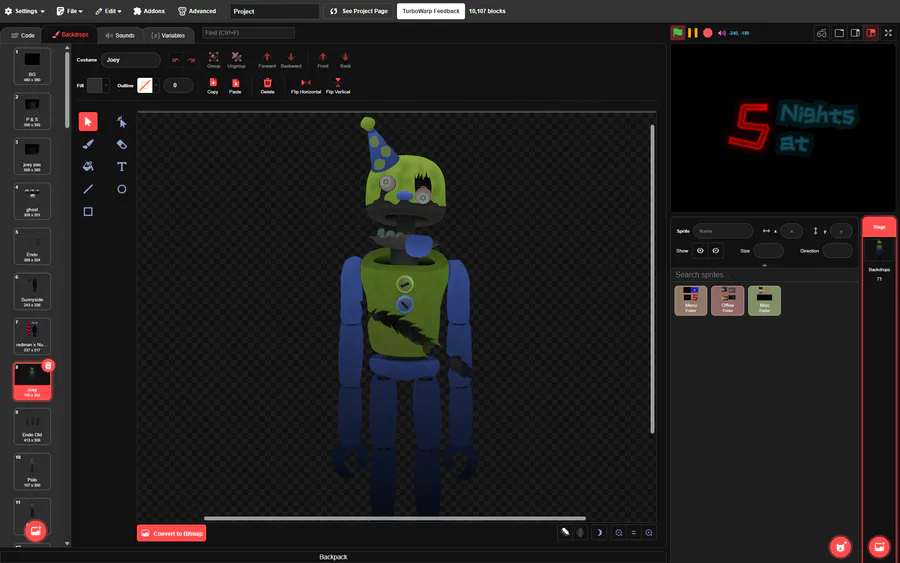This screenshot has width=900, height=563.
Task: Click See Project Page button
Action: click(x=359, y=11)
